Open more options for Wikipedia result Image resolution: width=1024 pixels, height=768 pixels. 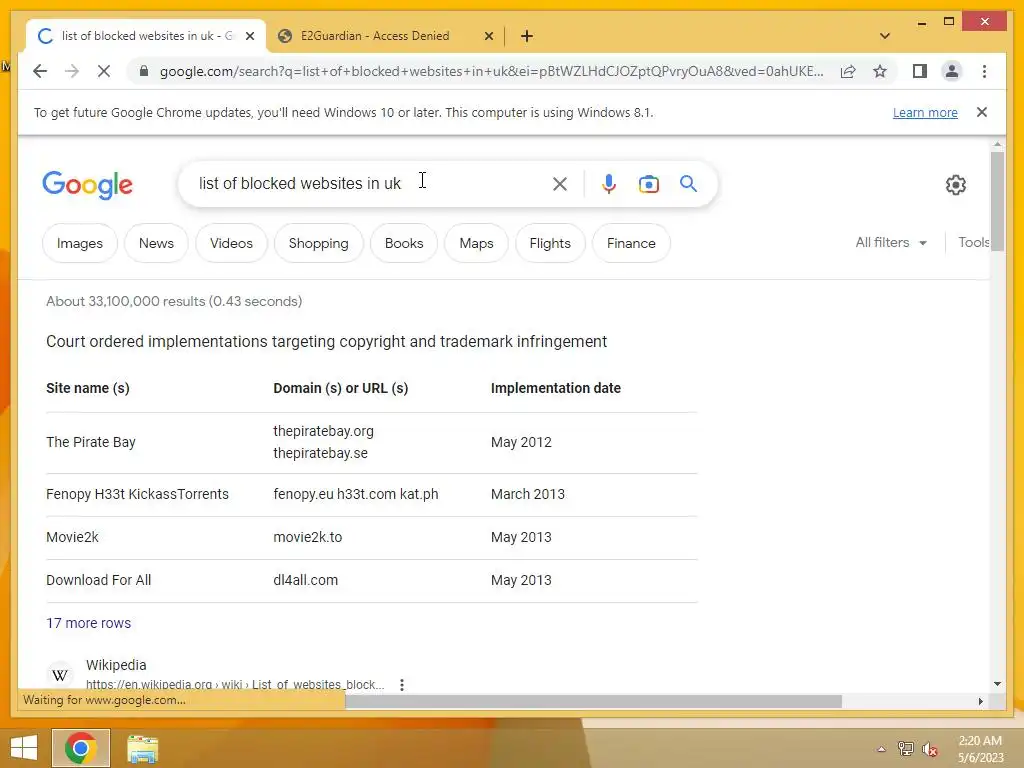[402, 684]
